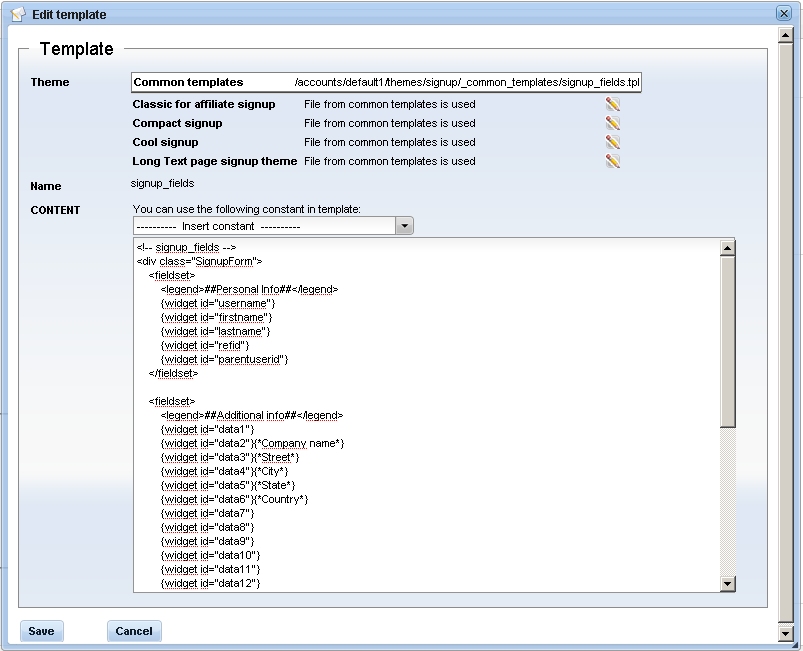
Task: Click the closing fieldset tag line
Action: pos(173,373)
